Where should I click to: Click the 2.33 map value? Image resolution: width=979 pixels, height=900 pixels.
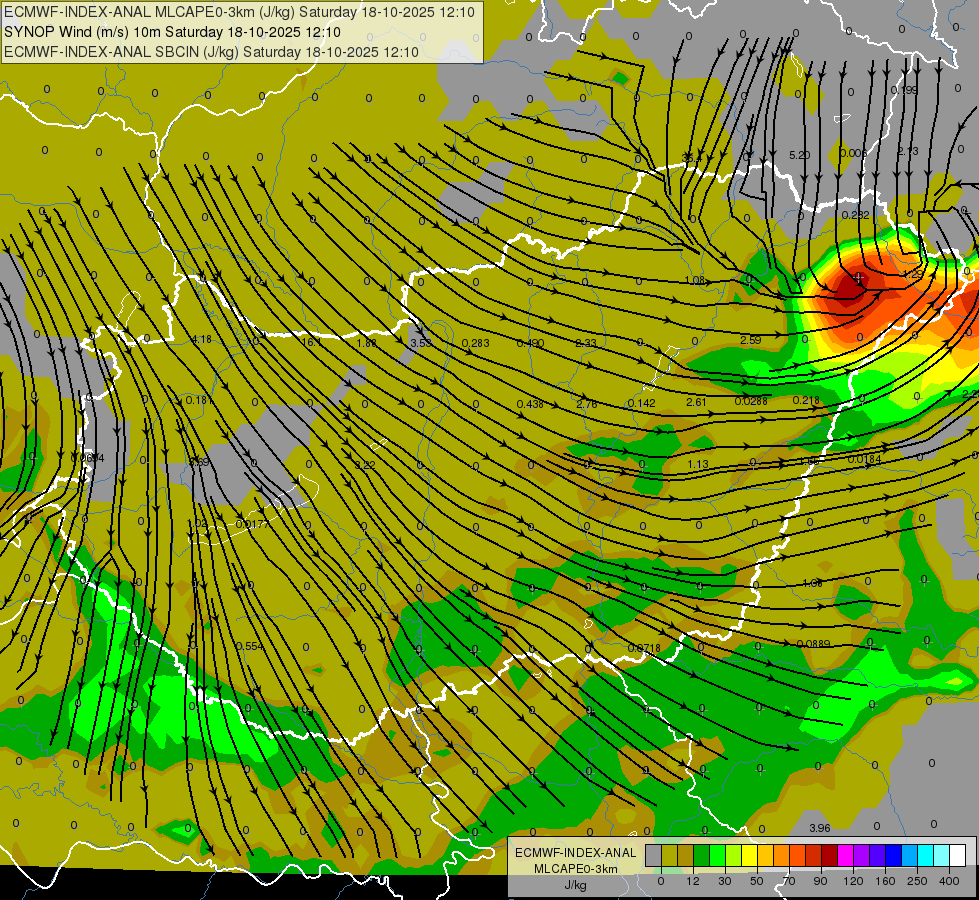586,343
